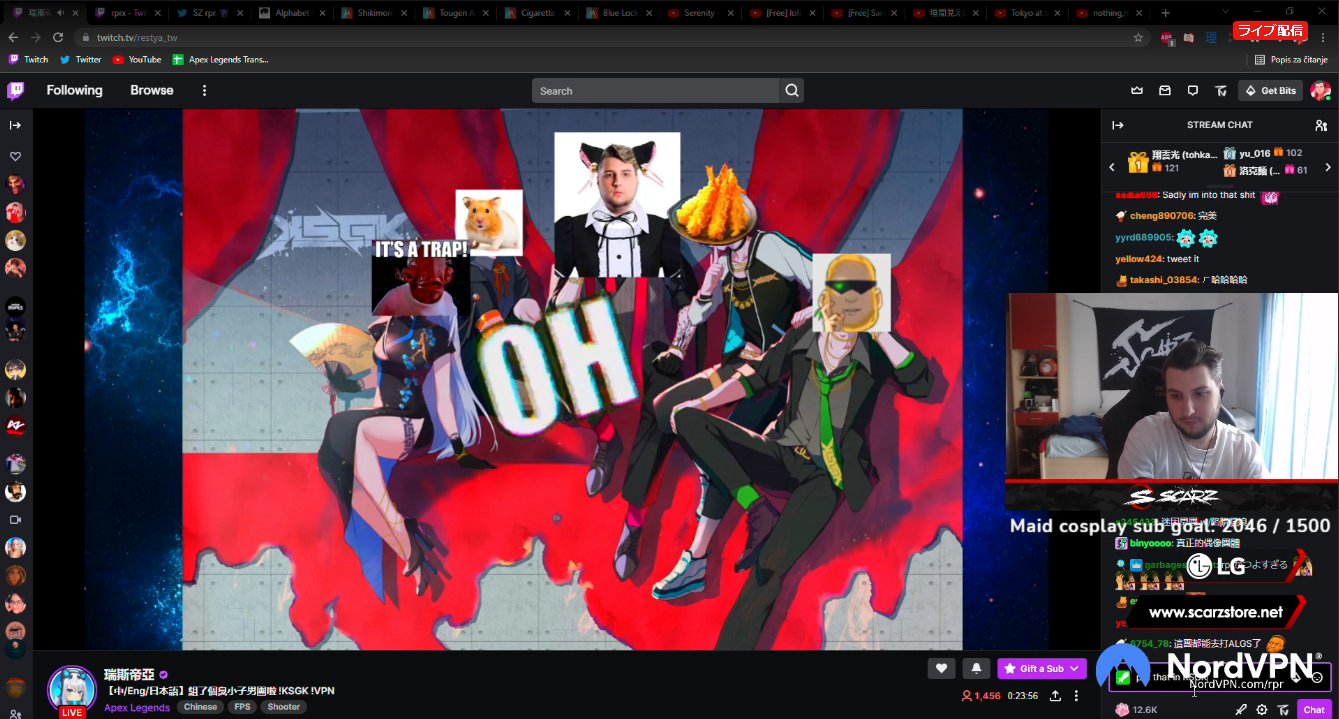1339x719 pixels.
Task: Collapse the stream chat panel
Action: click(x=1118, y=125)
